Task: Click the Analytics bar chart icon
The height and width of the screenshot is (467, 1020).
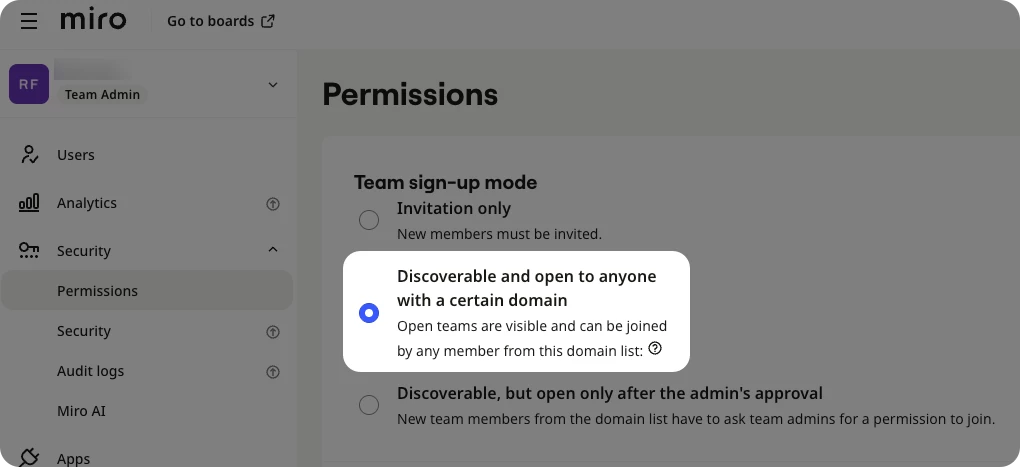Action: [x=29, y=203]
